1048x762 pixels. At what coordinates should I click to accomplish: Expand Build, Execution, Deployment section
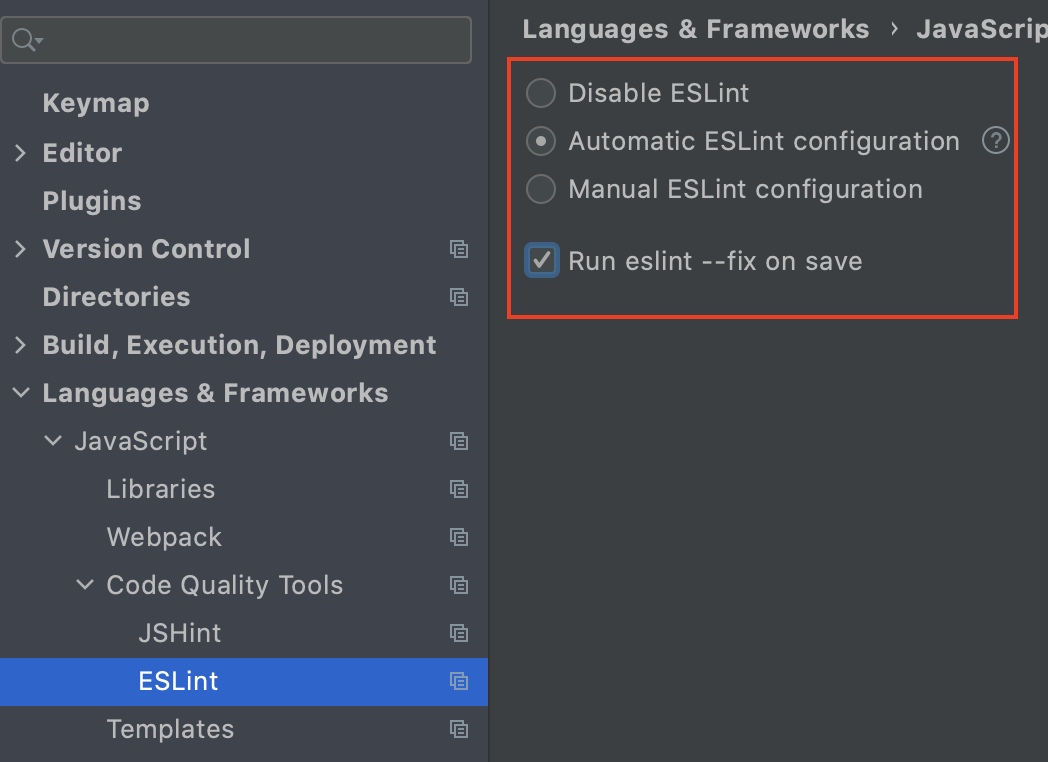(20, 345)
